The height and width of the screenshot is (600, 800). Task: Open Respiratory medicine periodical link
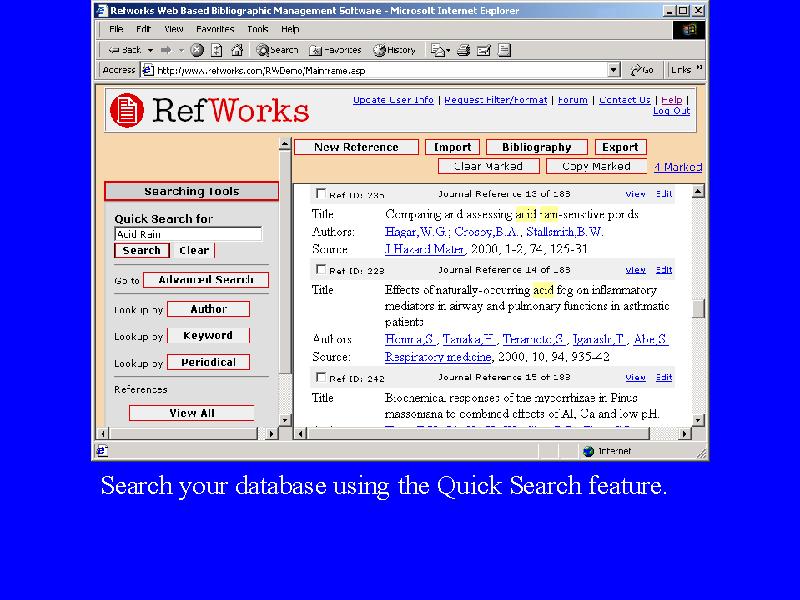pyautogui.click(x=438, y=357)
